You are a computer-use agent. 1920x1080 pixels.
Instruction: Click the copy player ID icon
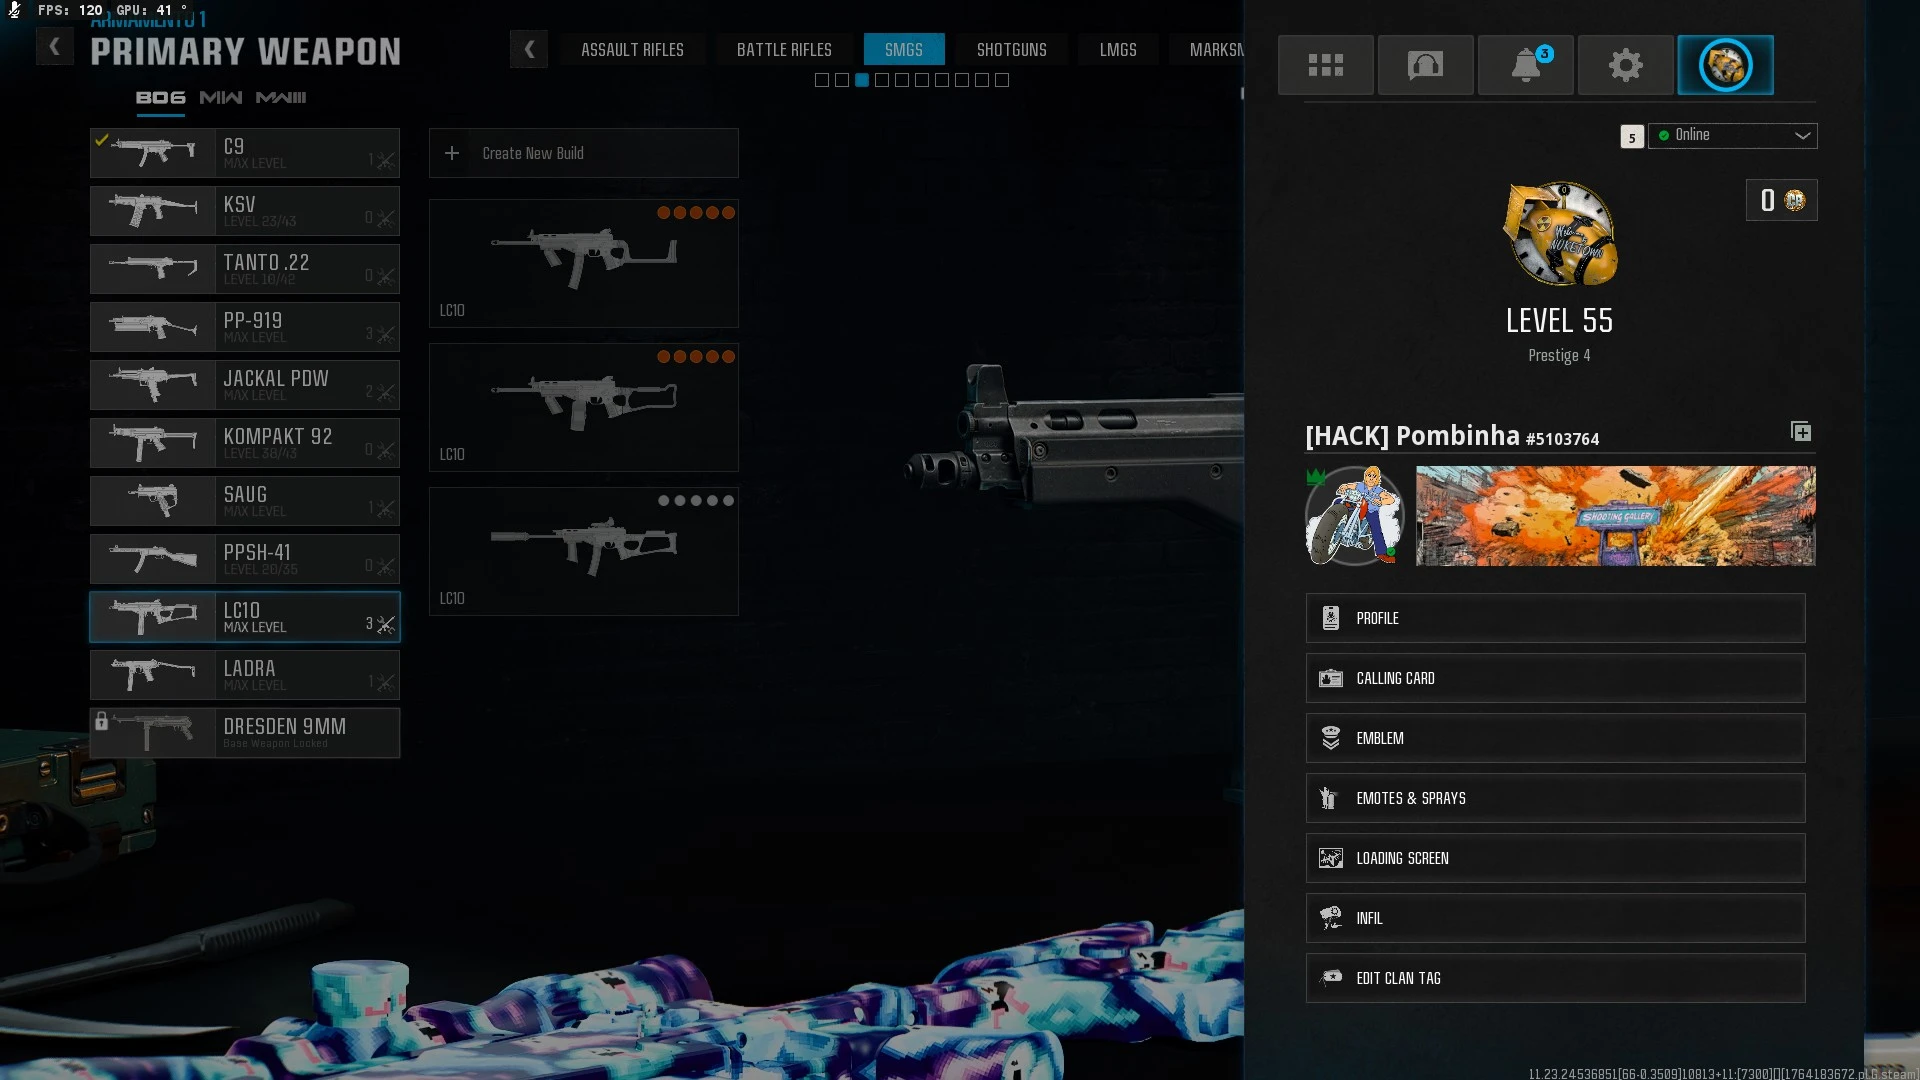point(1800,432)
